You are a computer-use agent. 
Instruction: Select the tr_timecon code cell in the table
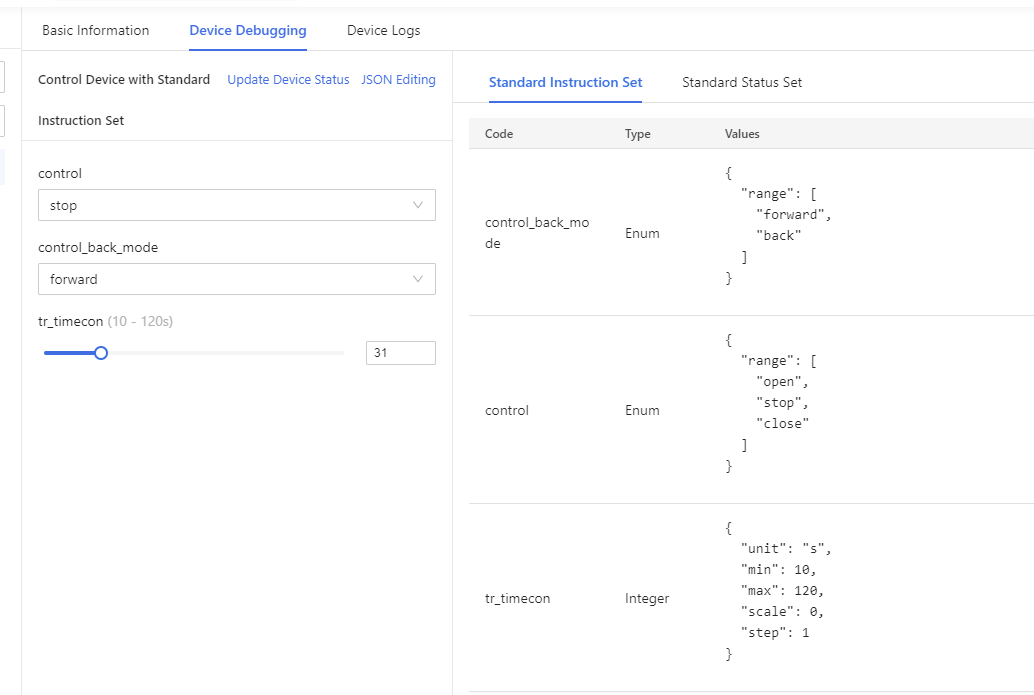pyautogui.click(x=517, y=598)
